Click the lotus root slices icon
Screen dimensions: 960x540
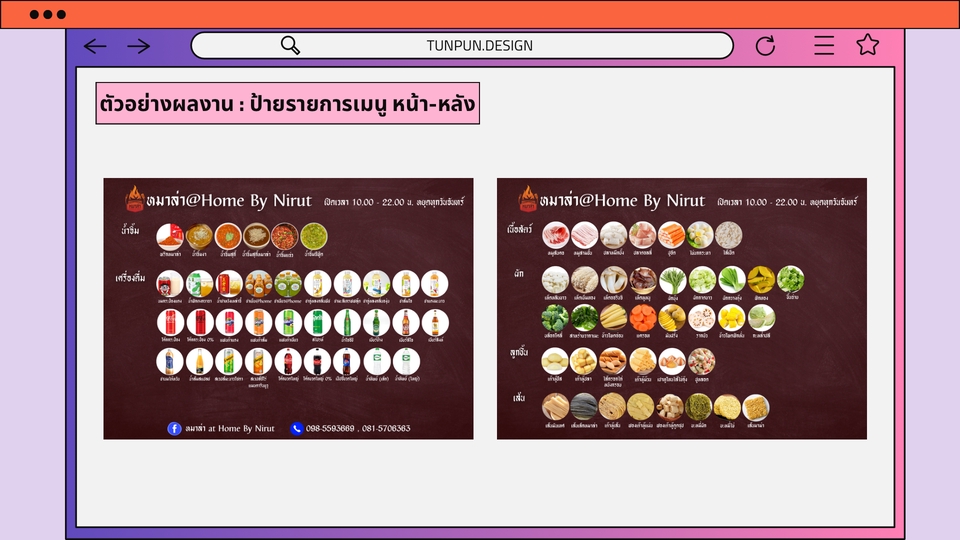click(702, 319)
